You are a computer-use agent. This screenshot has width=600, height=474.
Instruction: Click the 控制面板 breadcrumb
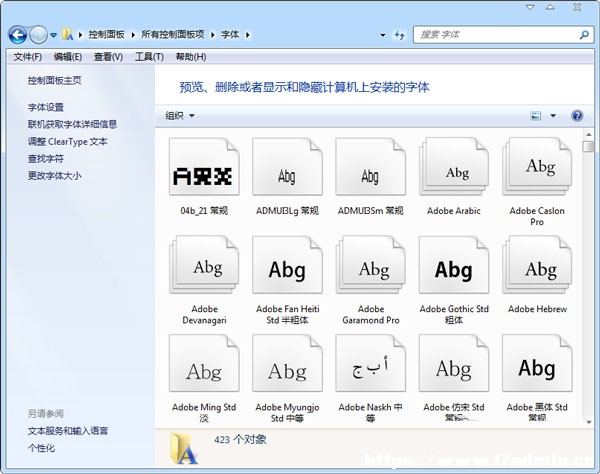106,34
